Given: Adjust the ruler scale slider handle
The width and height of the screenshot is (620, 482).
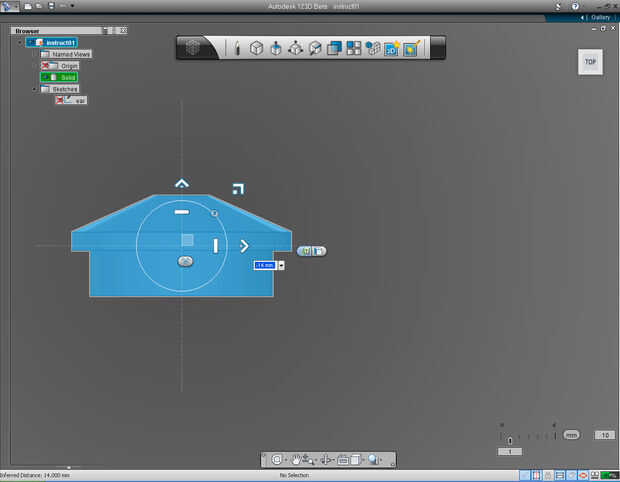Looking at the screenshot, I should coord(510,440).
